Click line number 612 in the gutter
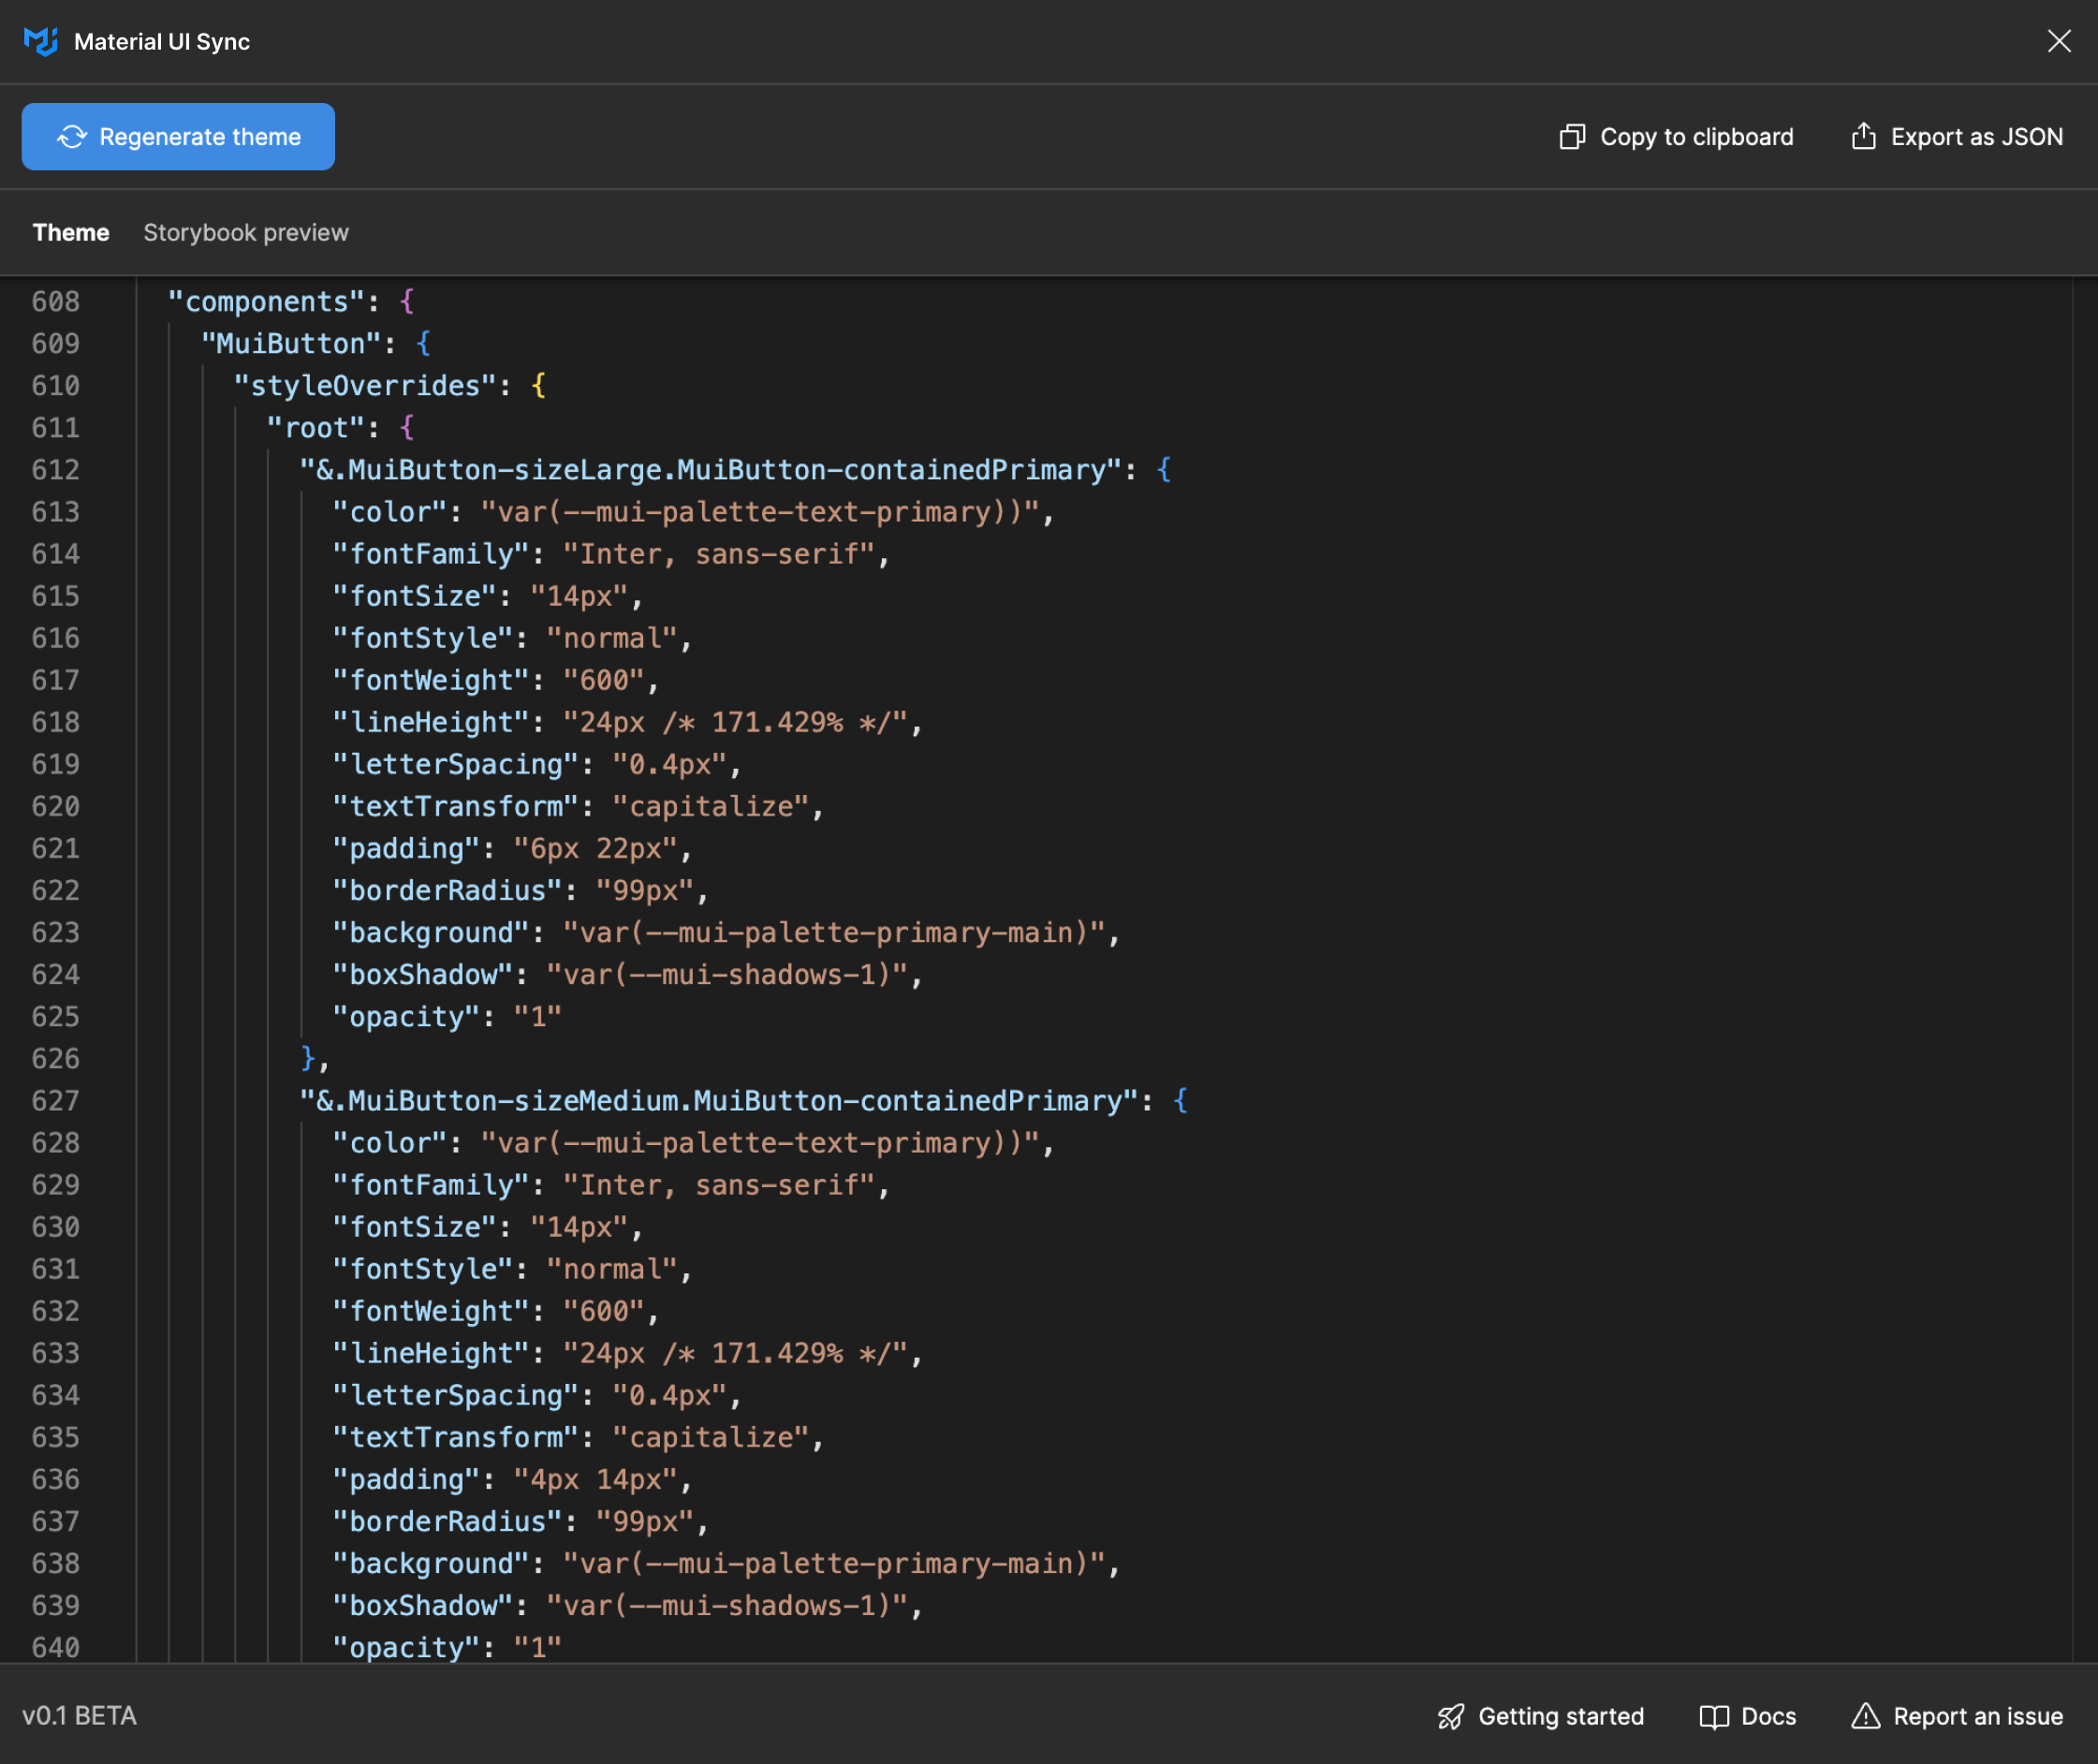Viewport: 2098px width, 1764px height. pos(55,470)
